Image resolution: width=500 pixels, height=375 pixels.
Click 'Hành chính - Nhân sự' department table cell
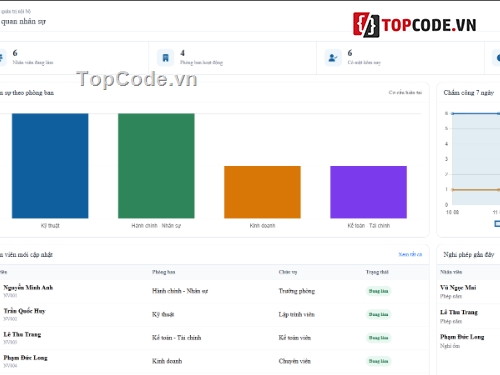pyautogui.click(x=180, y=291)
